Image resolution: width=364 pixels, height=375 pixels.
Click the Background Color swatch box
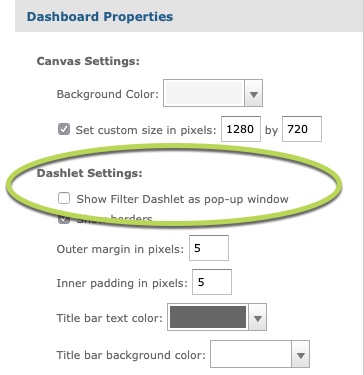[204, 93]
